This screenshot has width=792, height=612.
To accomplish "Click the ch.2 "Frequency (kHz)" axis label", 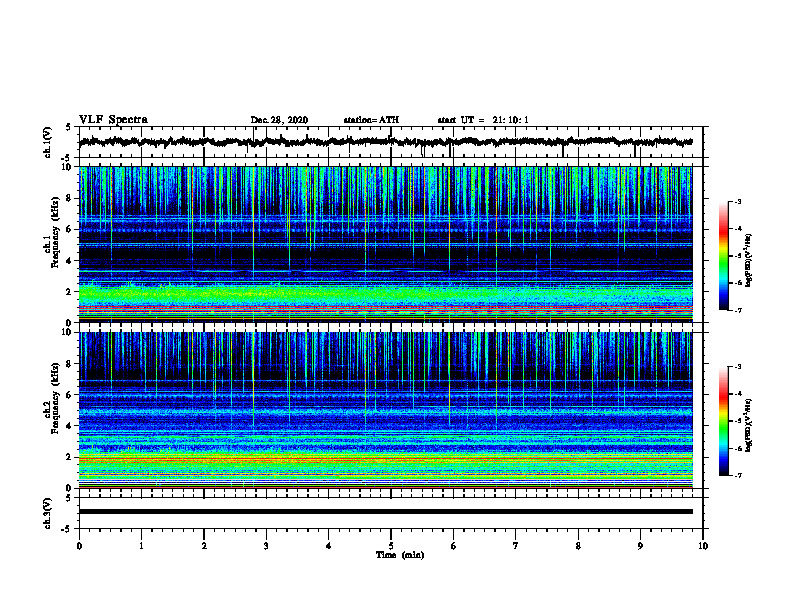I will coord(55,398).
